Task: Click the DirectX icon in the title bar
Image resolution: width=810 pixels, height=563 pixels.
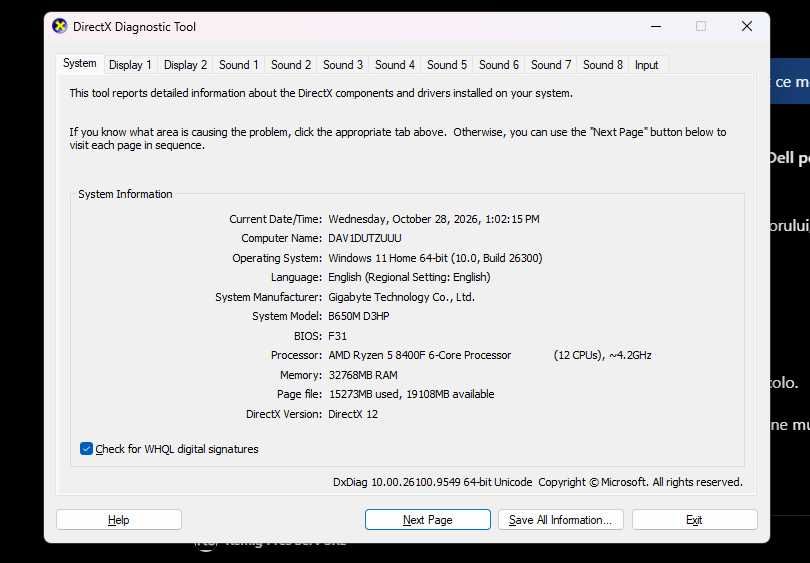Action: click(59, 26)
